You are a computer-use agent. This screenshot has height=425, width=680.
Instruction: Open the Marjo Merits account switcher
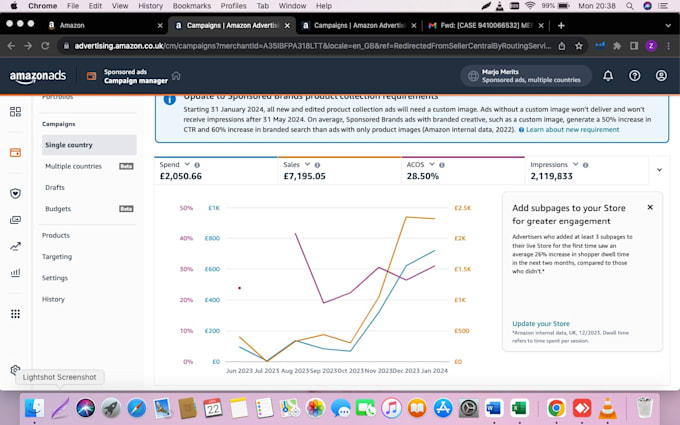pos(526,76)
